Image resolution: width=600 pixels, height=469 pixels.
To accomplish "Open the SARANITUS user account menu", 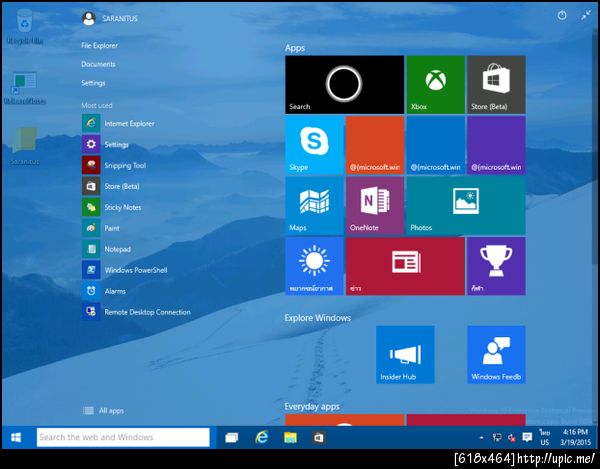I will pos(110,18).
